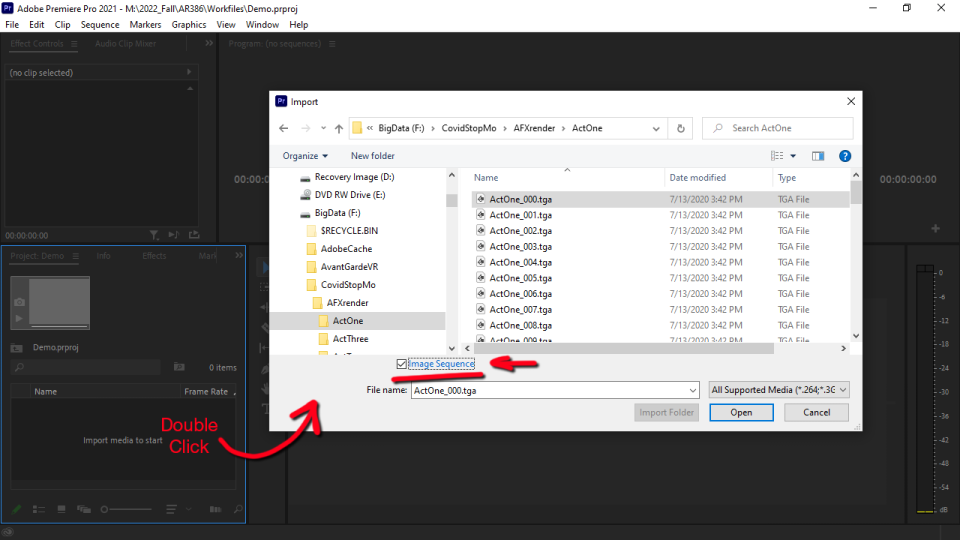
Task: Select DVD RW Drive (E:) in tree
Action: (350, 195)
